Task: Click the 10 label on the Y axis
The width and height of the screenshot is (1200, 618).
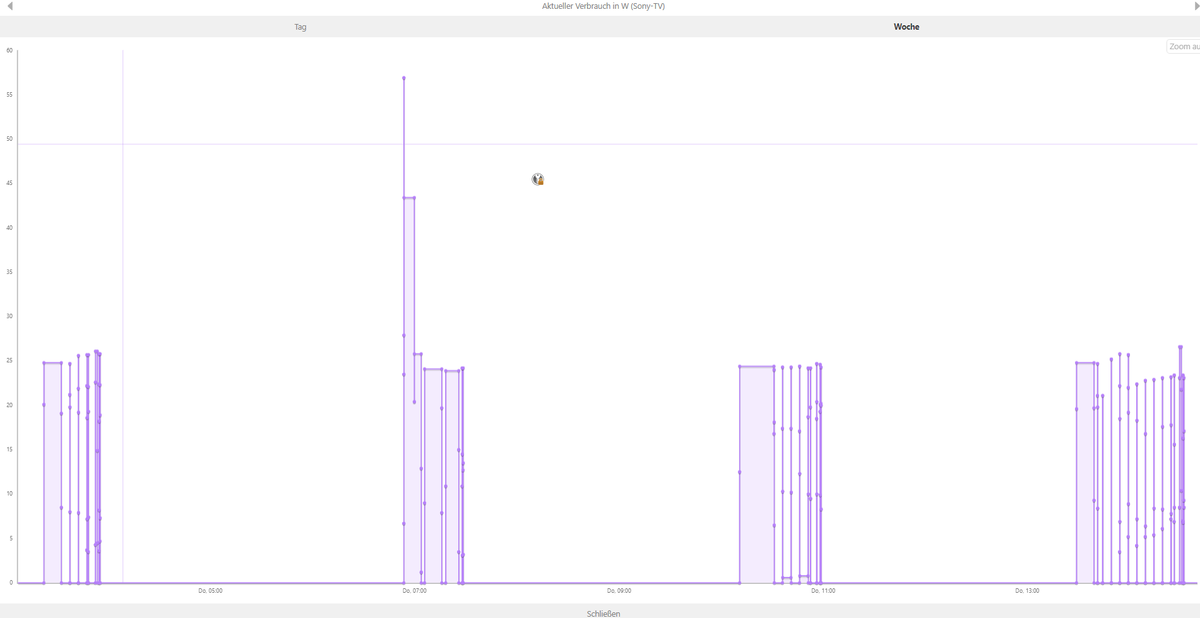Action: coord(9,494)
